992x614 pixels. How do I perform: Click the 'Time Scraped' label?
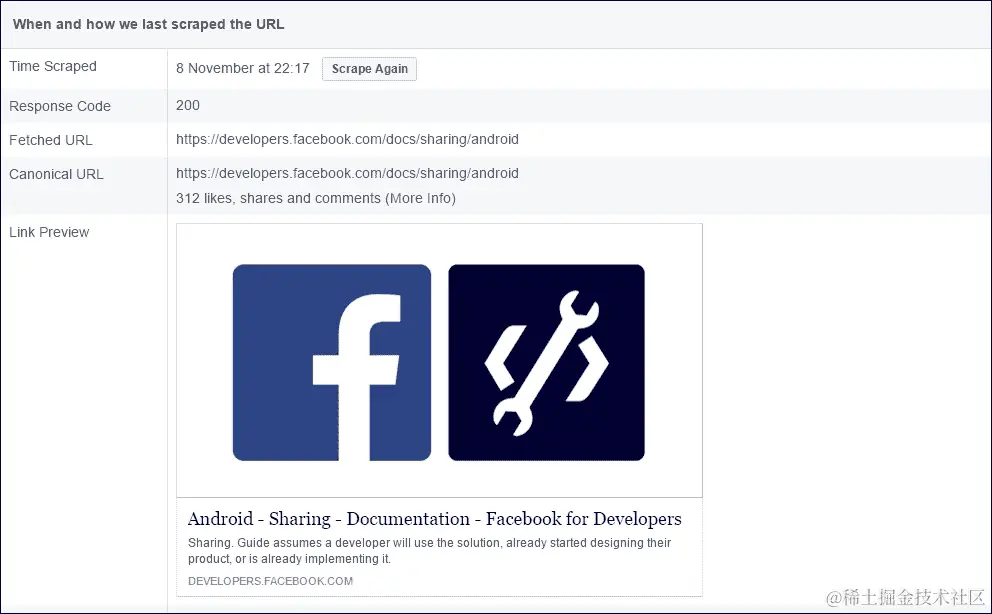tap(53, 66)
